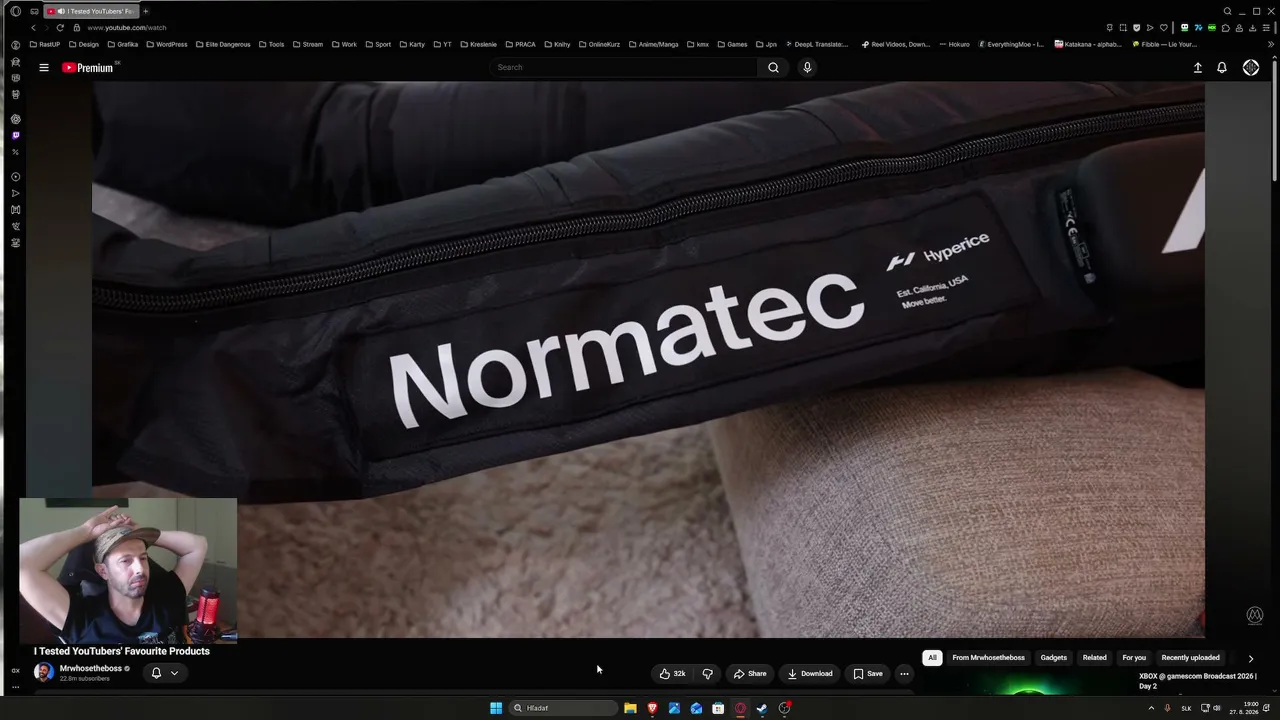Screen dimensions: 1280x720
Task: Show next filter chips arrow
Action: click(1250, 658)
